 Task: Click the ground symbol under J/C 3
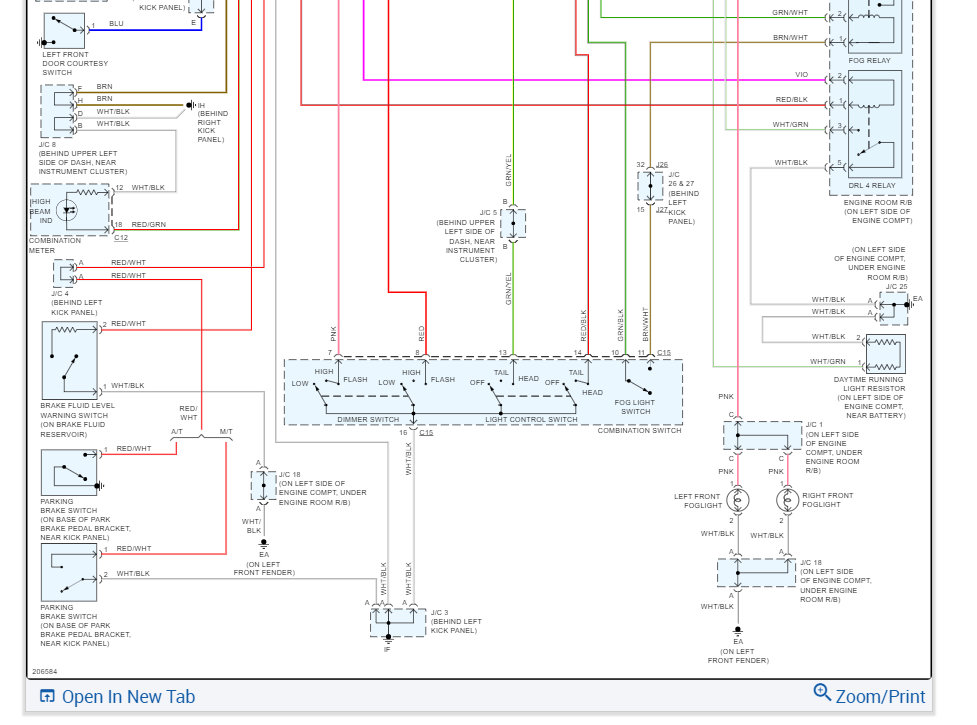tap(388, 640)
